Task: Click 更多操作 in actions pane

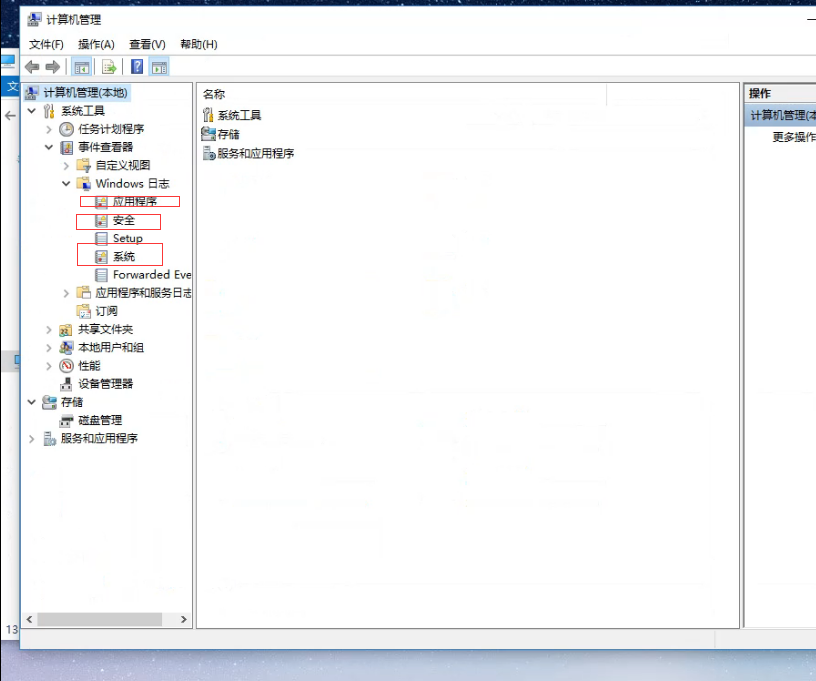Action: point(794,137)
